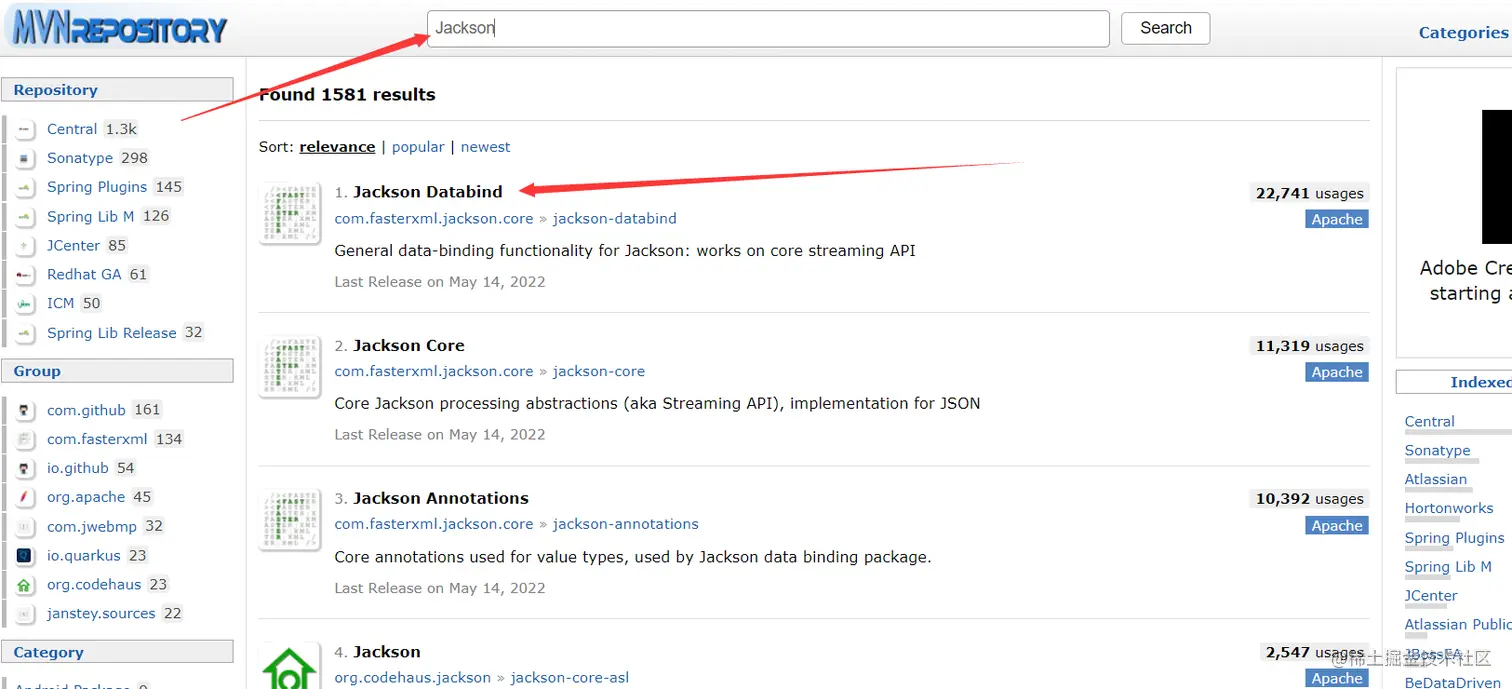This screenshot has height=689, width=1512.
Task: Click the com.fasterxml group icon
Action: [25, 439]
